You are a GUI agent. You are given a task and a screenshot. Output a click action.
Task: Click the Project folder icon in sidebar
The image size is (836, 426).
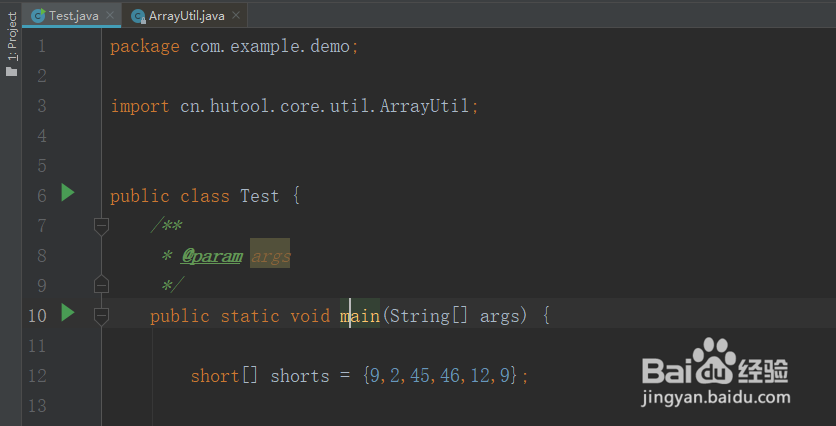(x=11, y=70)
